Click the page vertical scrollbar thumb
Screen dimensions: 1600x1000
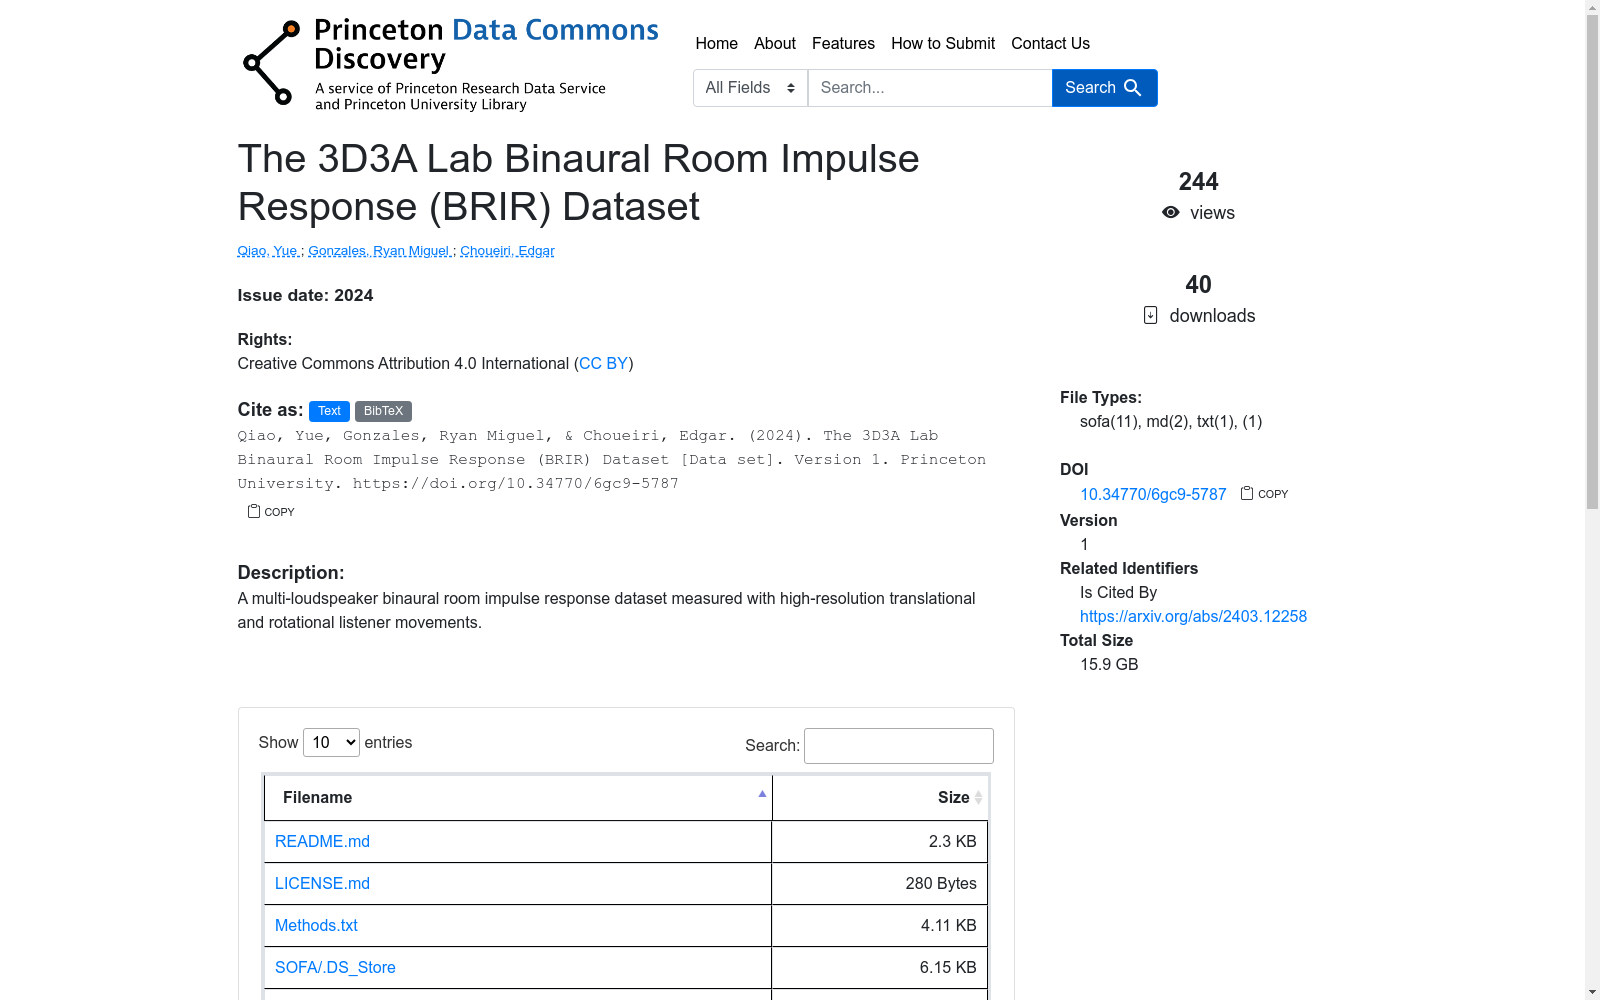tap(1592, 260)
